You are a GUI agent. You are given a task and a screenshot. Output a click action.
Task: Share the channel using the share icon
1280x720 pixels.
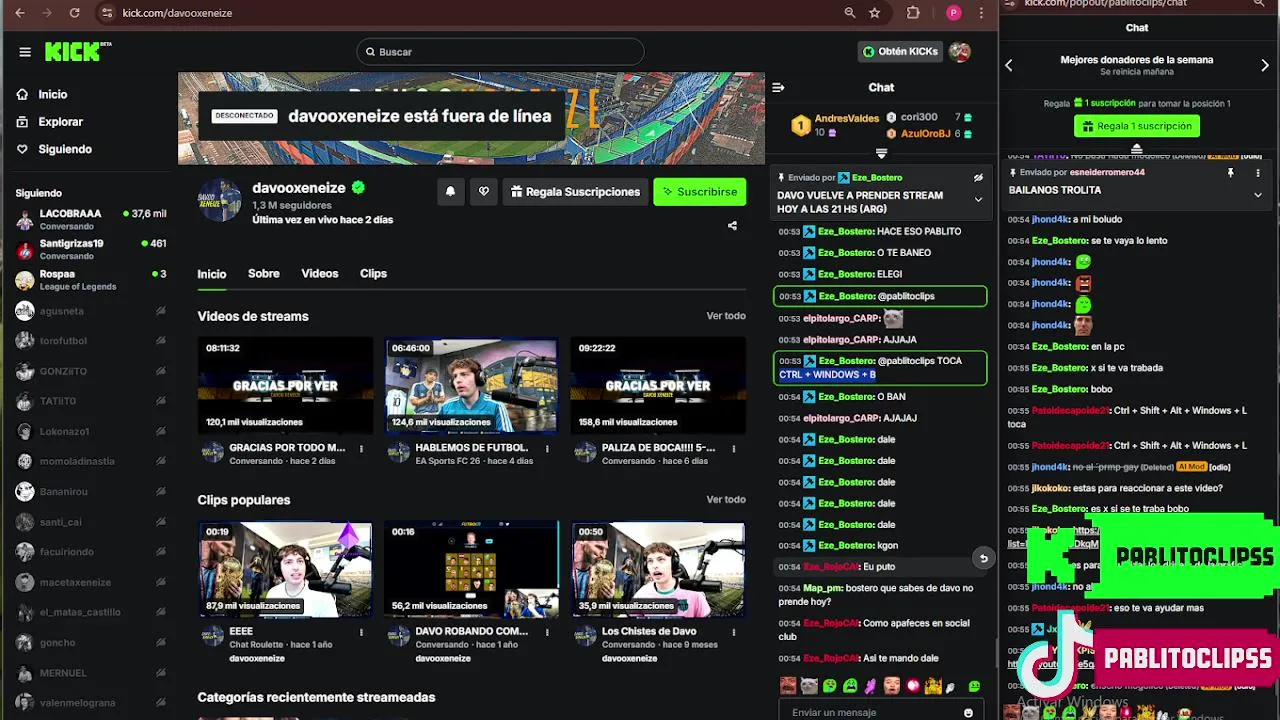point(732,226)
